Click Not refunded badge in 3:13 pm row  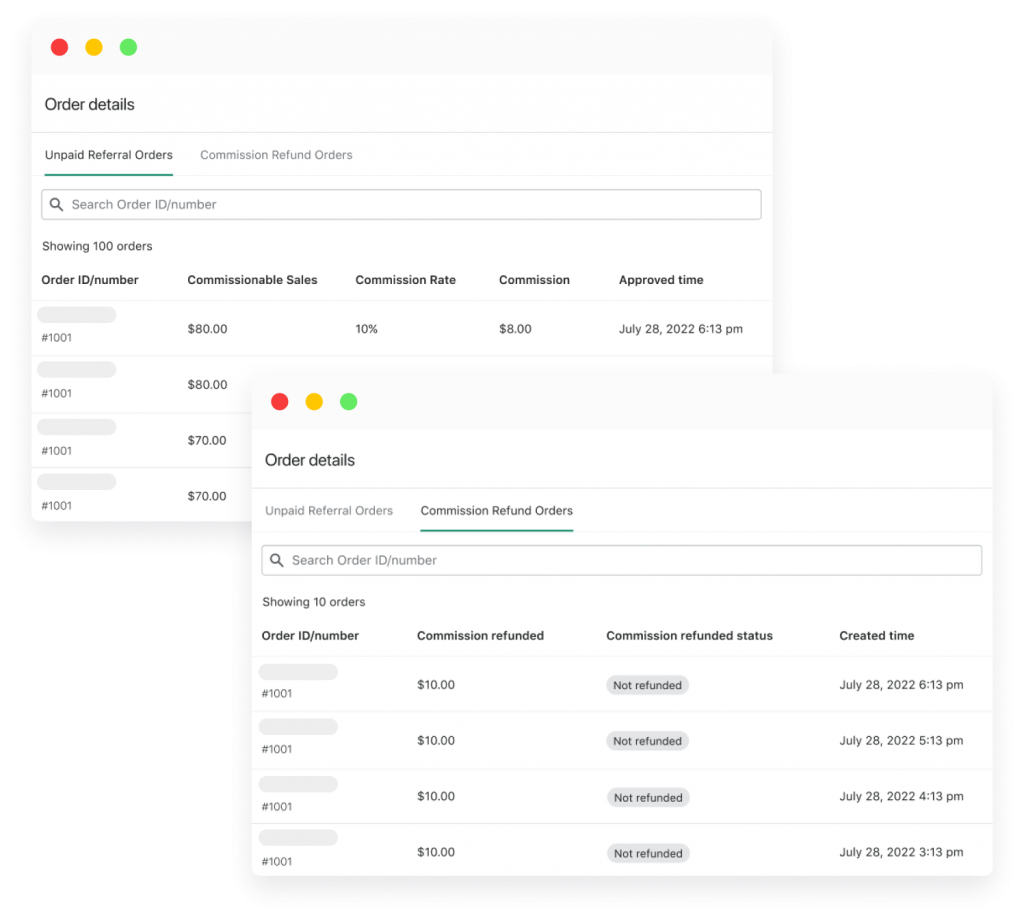coord(648,853)
